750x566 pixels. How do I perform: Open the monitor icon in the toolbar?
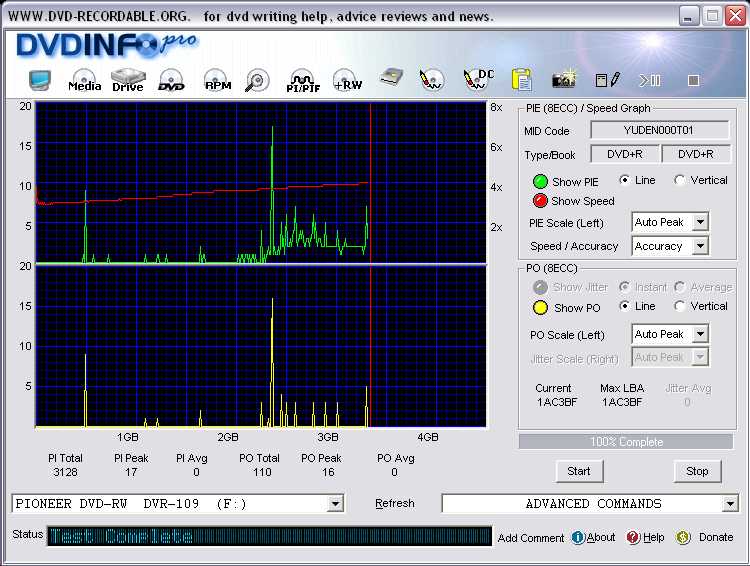(x=39, y=80)
